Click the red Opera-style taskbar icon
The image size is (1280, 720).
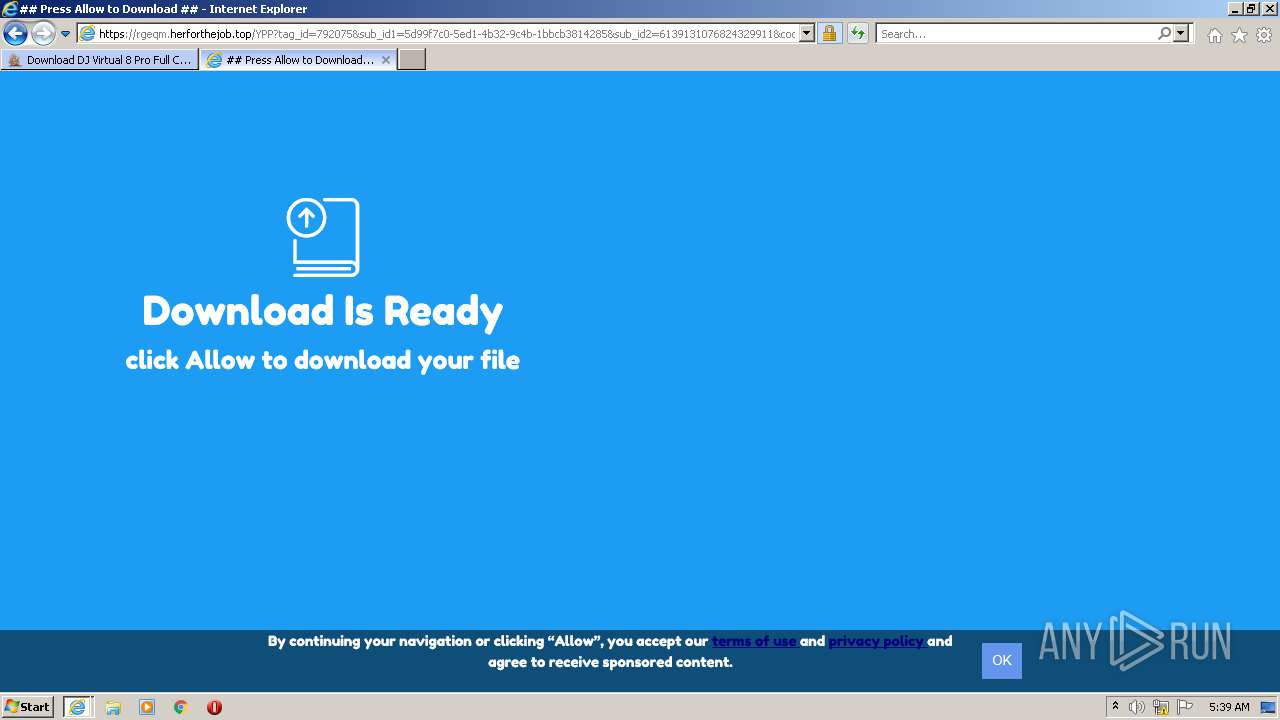click(214, 707)
